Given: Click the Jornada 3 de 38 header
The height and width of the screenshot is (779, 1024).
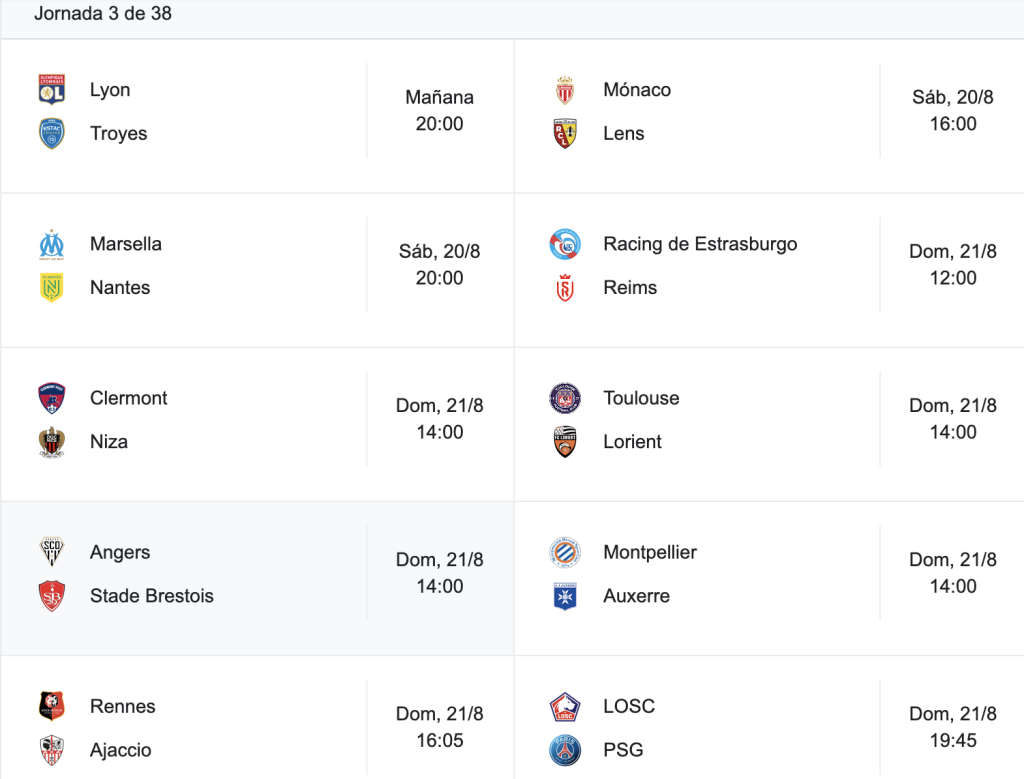Looking at the screenshot, I should (x=103, y=13).
